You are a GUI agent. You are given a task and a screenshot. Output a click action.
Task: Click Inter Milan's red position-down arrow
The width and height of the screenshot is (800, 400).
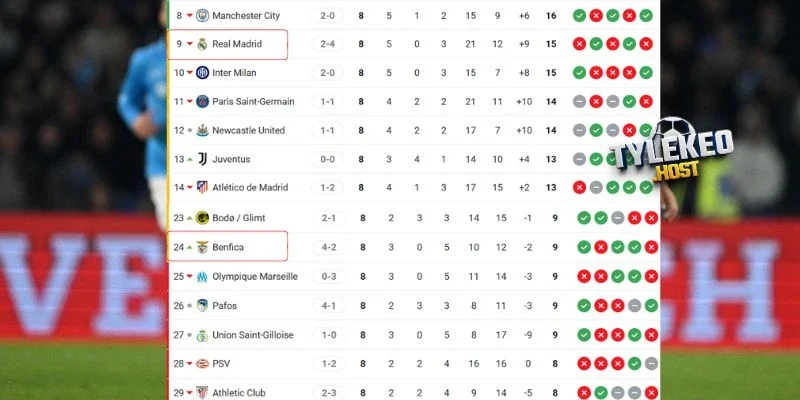click(188, 73)
